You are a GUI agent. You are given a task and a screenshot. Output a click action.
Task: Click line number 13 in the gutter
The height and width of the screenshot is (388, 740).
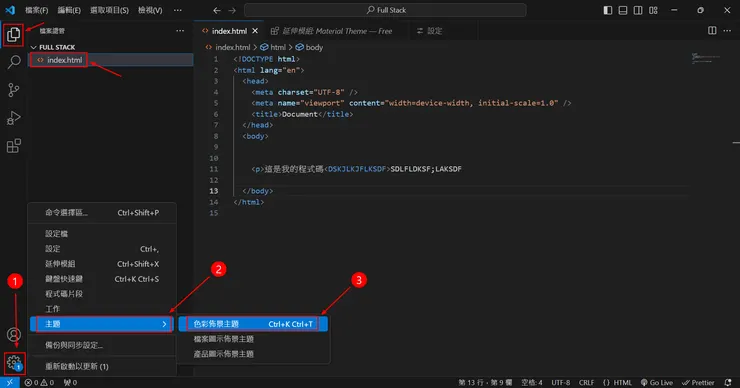(x=214, y=191)
